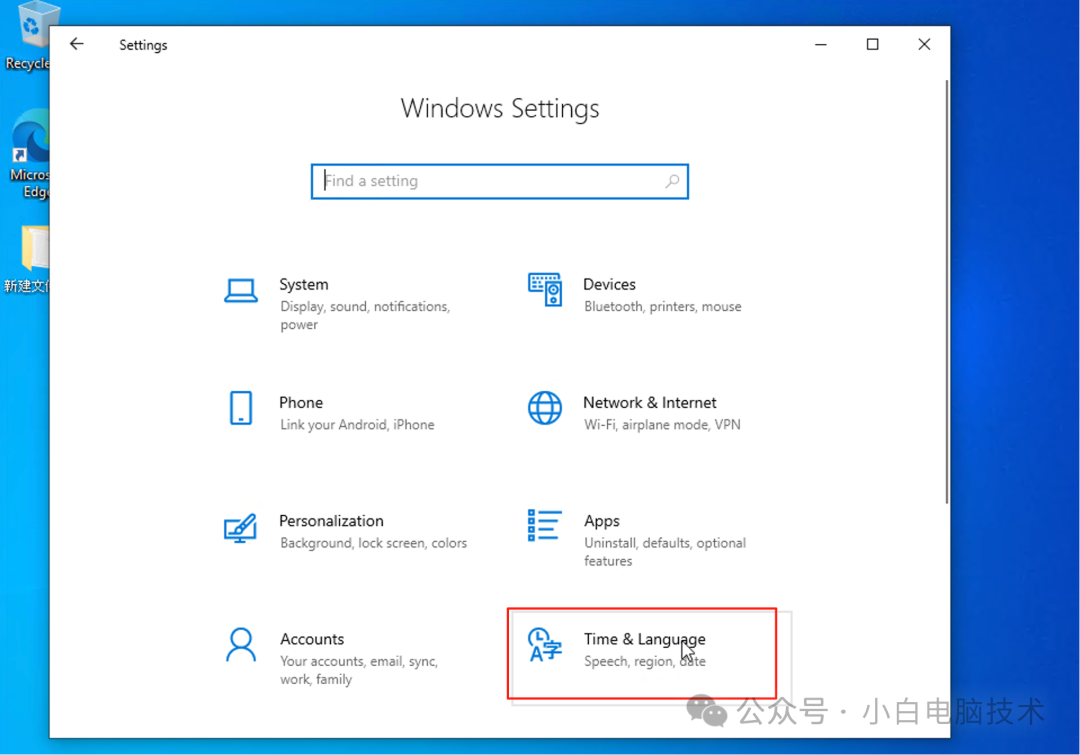Go back with the Settings back arrow
The width and height of the screenshot is (1080, 755).
coord(76,44)
